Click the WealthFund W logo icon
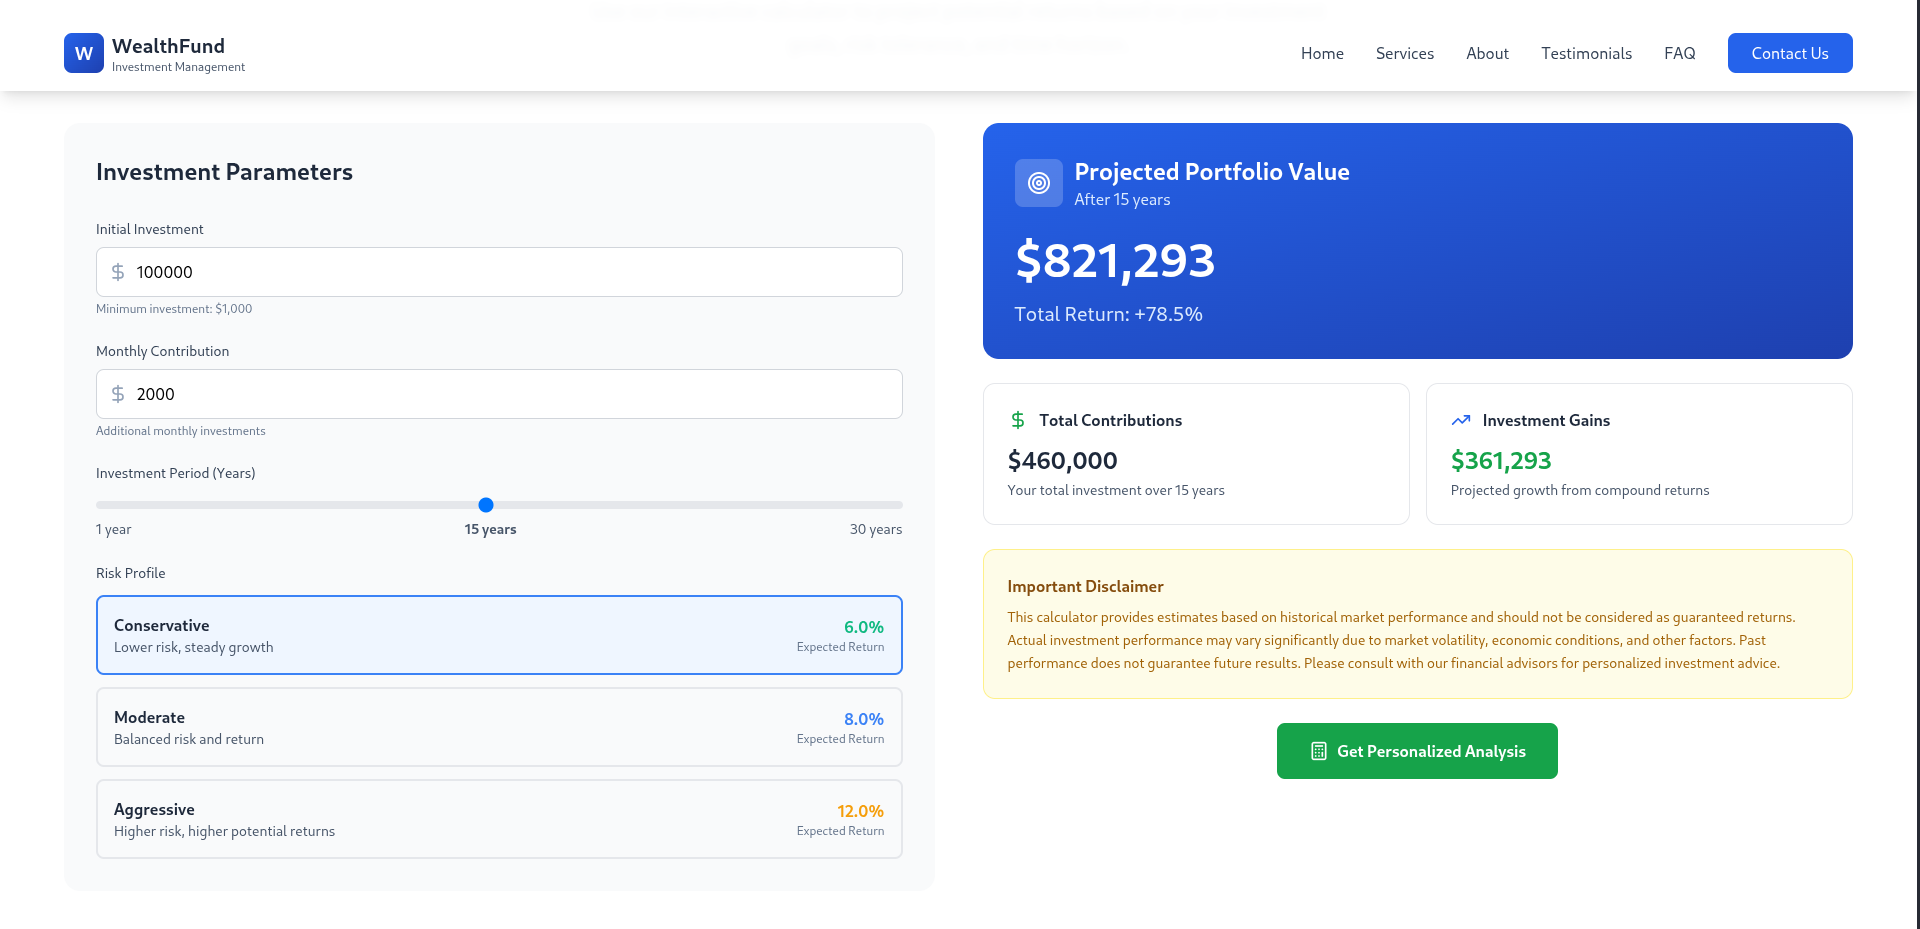1920x929 pixels. click(x=83, y=53)
